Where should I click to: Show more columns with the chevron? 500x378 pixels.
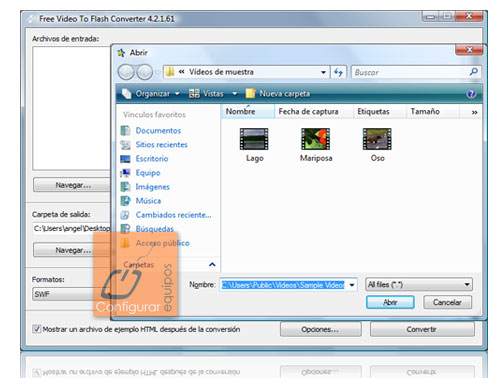(x=474, y=112)
